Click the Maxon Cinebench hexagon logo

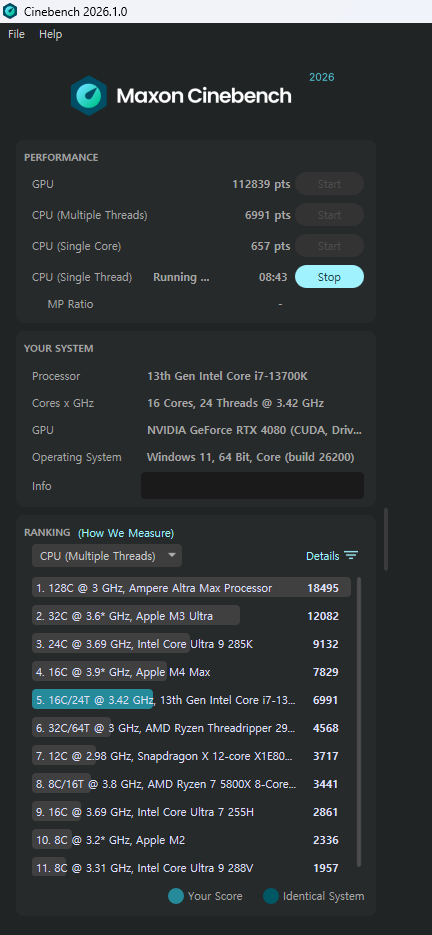pos(88,95)
